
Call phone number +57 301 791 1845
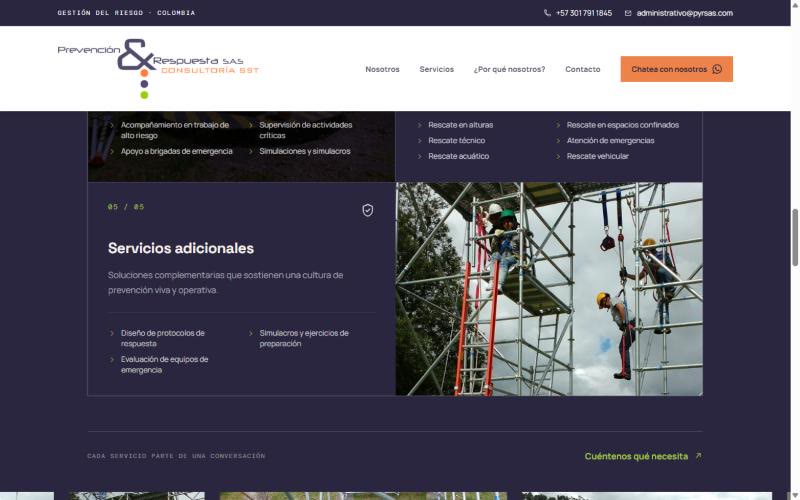click(x=584, y=13)
